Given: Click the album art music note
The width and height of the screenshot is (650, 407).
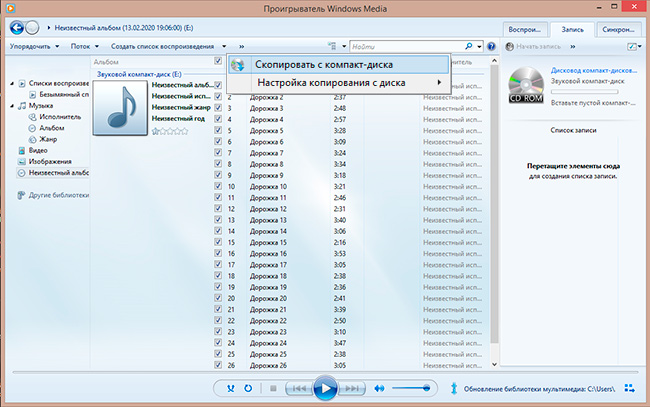Looking at the screenshot, I should 120,108.
